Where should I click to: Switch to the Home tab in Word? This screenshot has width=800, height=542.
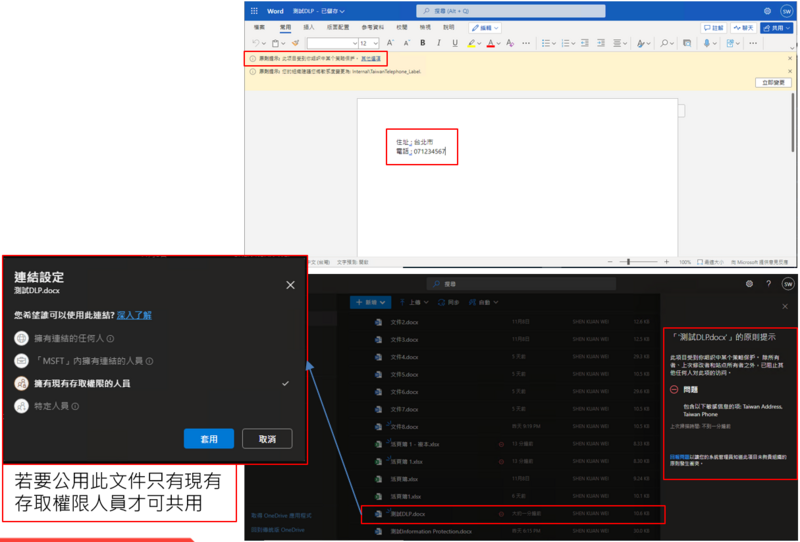coord(285,27)
